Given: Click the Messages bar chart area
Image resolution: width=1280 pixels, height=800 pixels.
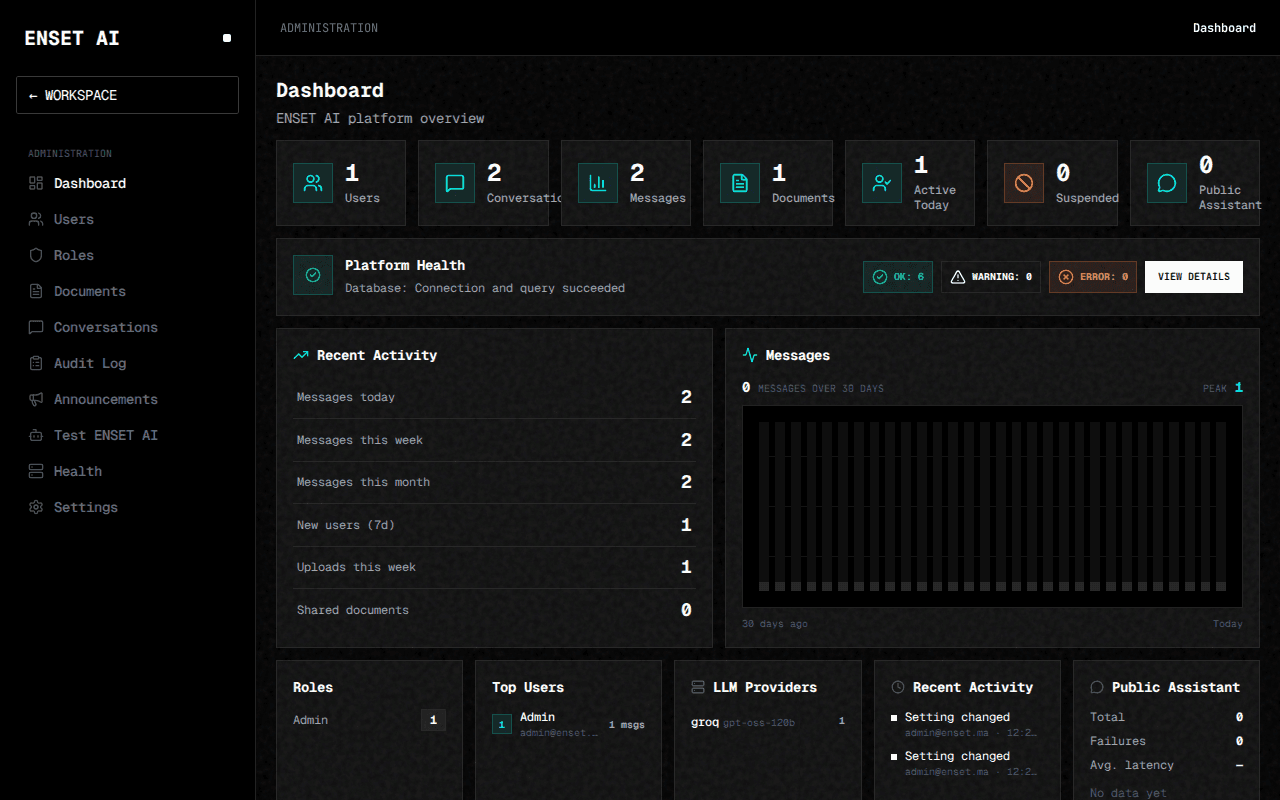Looking at the screenshot, I should click(992, 506).
